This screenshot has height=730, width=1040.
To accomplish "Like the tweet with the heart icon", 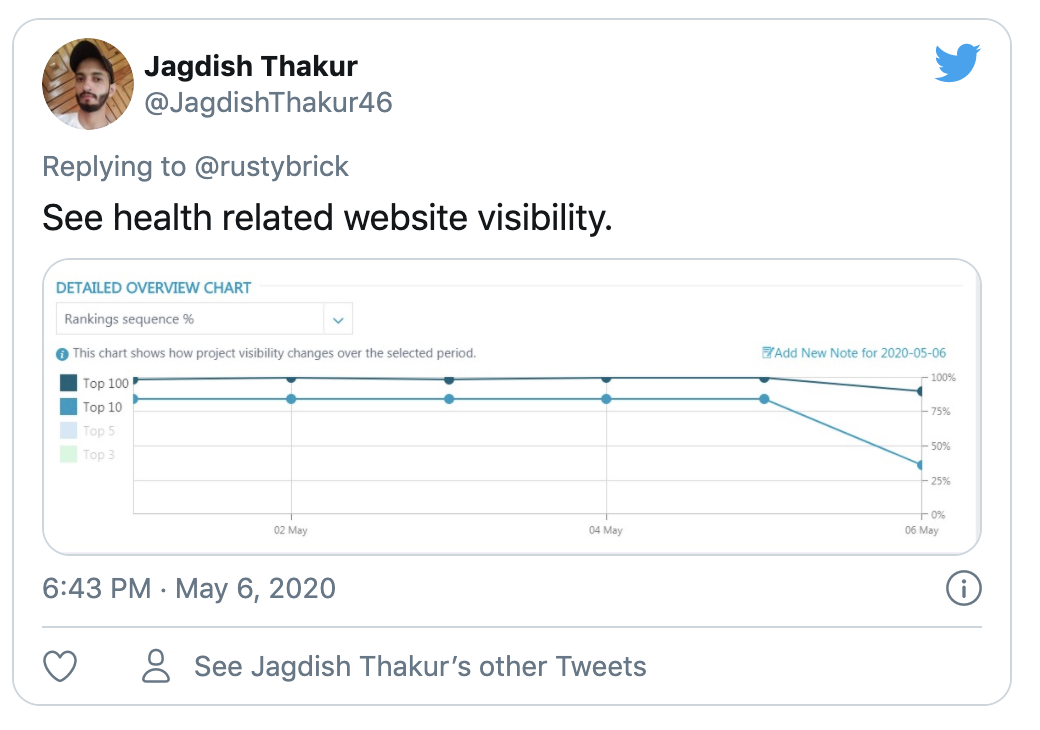I will click(61, 666).
